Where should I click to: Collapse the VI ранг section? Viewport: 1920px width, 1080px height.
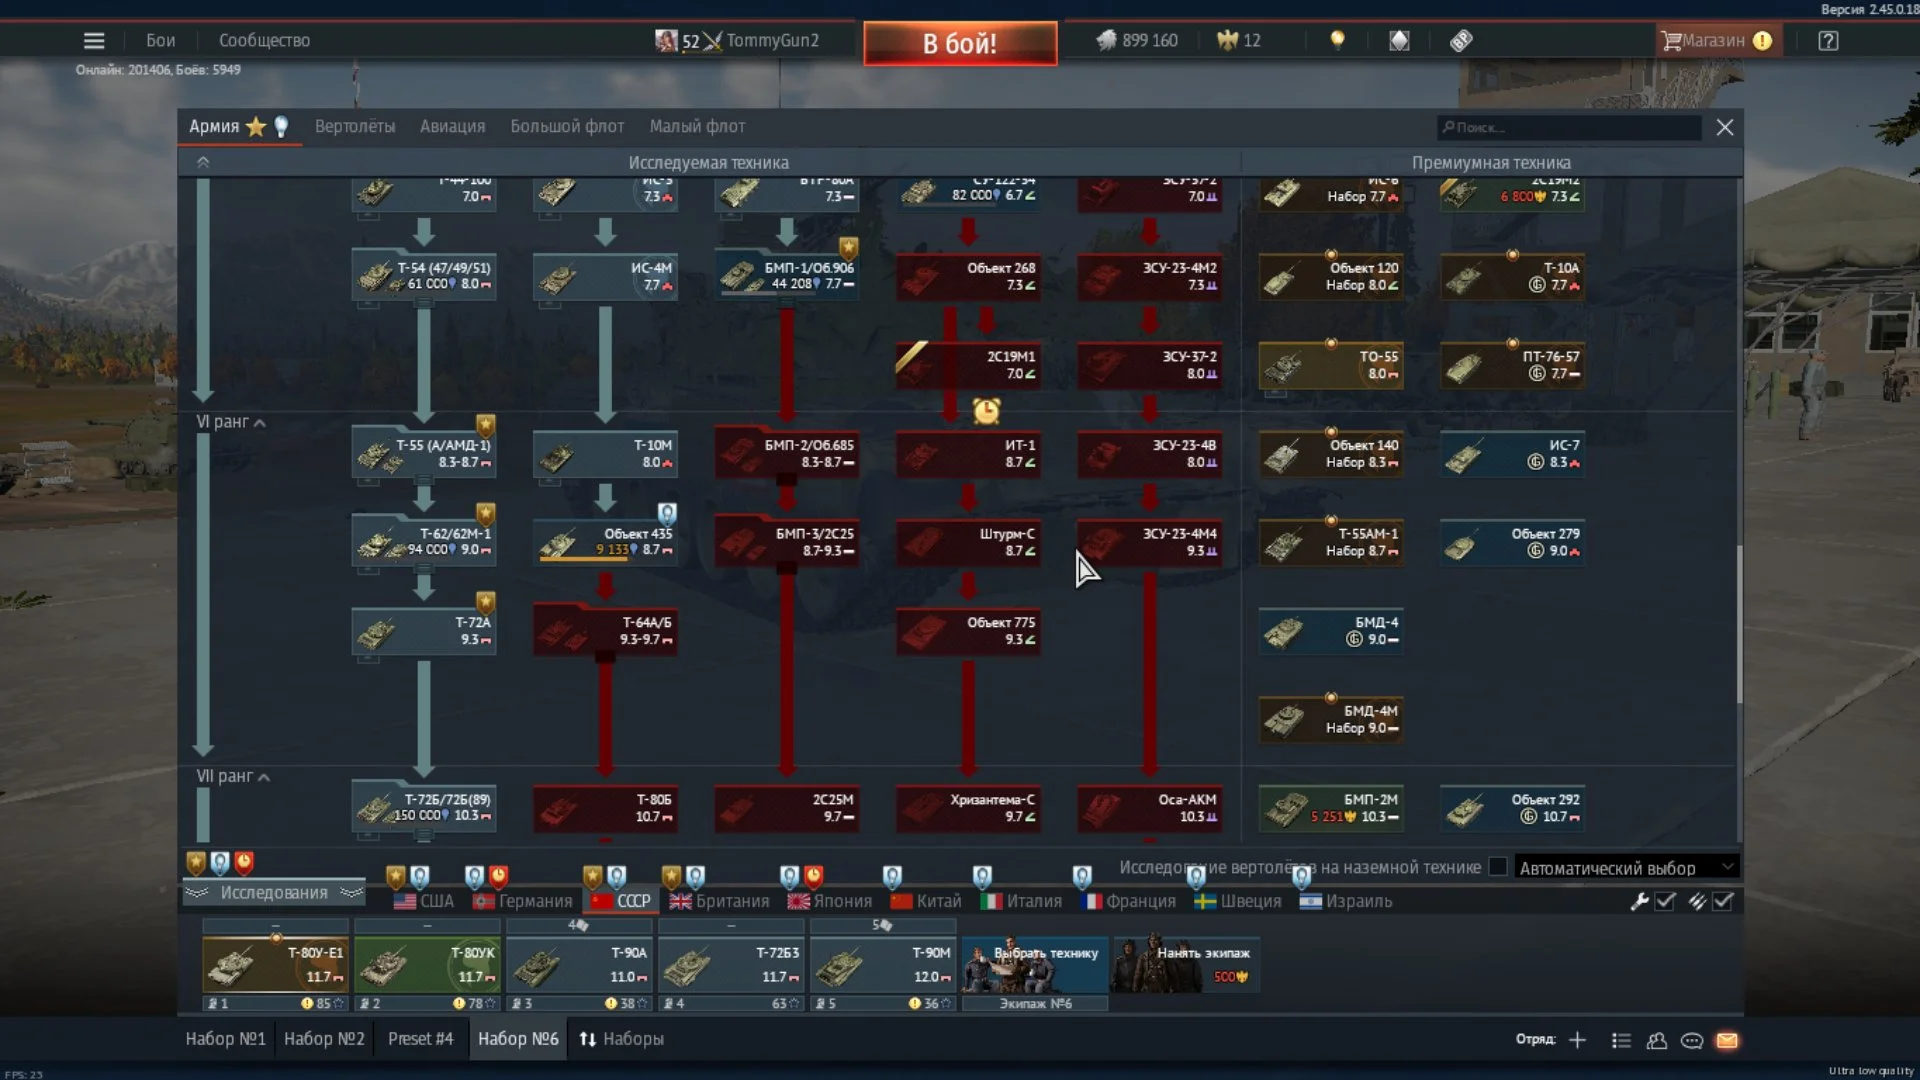click(259, 423)
